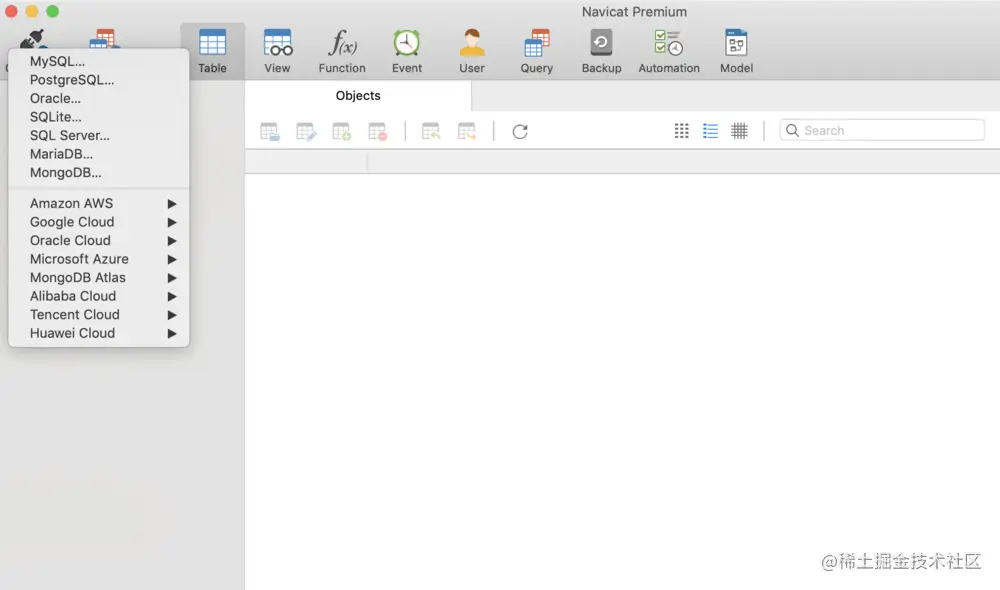Click the Export Wizard icon
1000x590 pixels.
coord(467,131)
